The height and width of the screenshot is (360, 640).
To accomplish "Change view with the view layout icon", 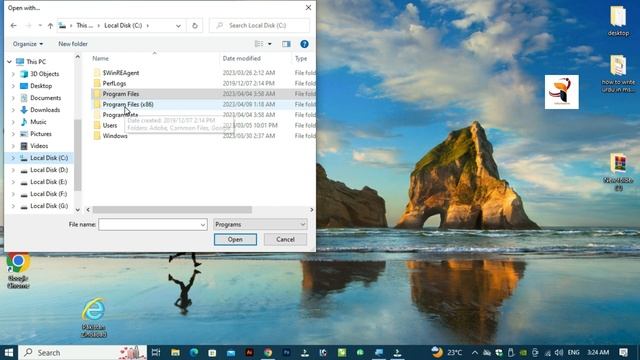I will (x=259, y=44).
